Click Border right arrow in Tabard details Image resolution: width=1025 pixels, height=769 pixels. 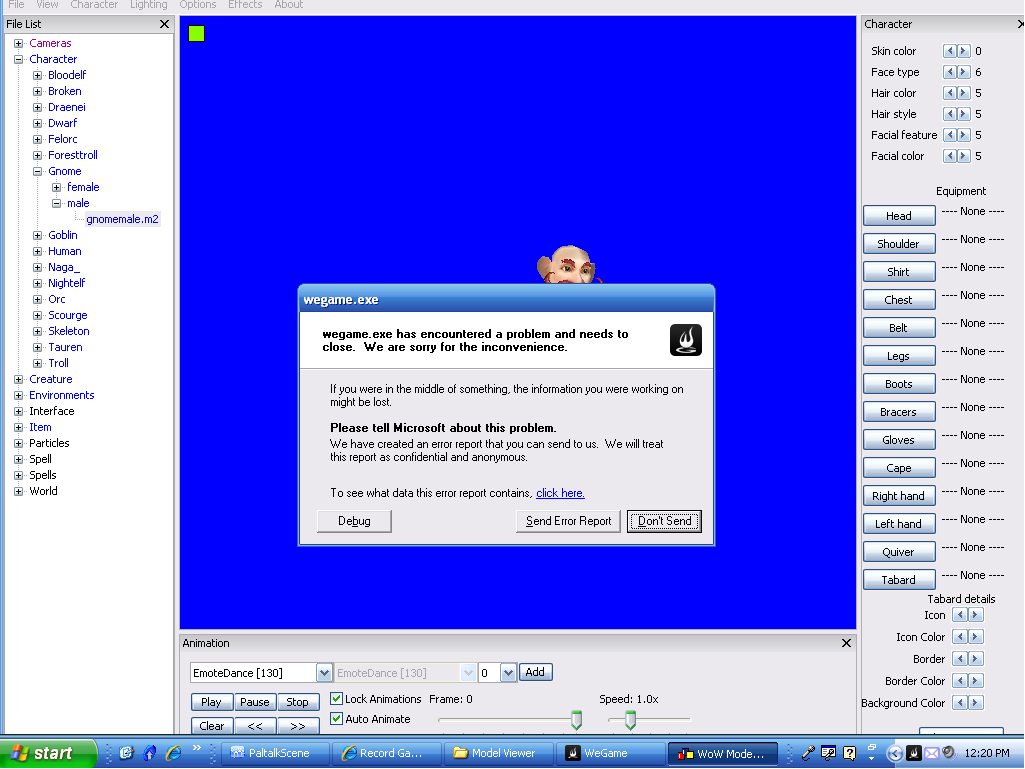[975, 658]
